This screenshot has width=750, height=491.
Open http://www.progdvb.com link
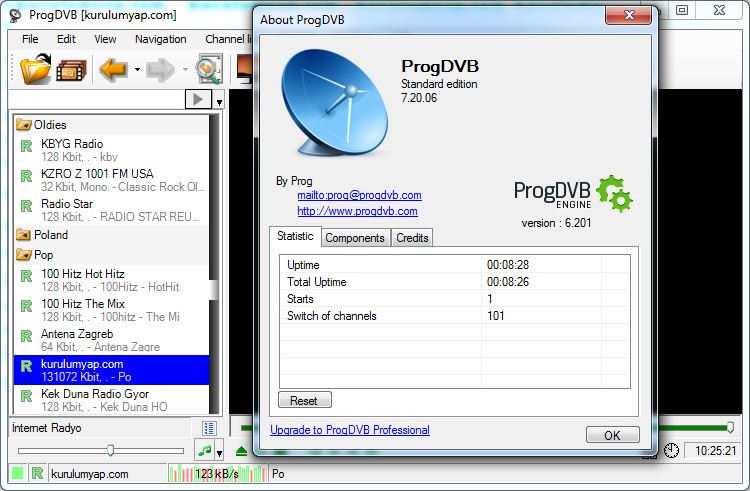pyautogui.click(x=357, y=211)
